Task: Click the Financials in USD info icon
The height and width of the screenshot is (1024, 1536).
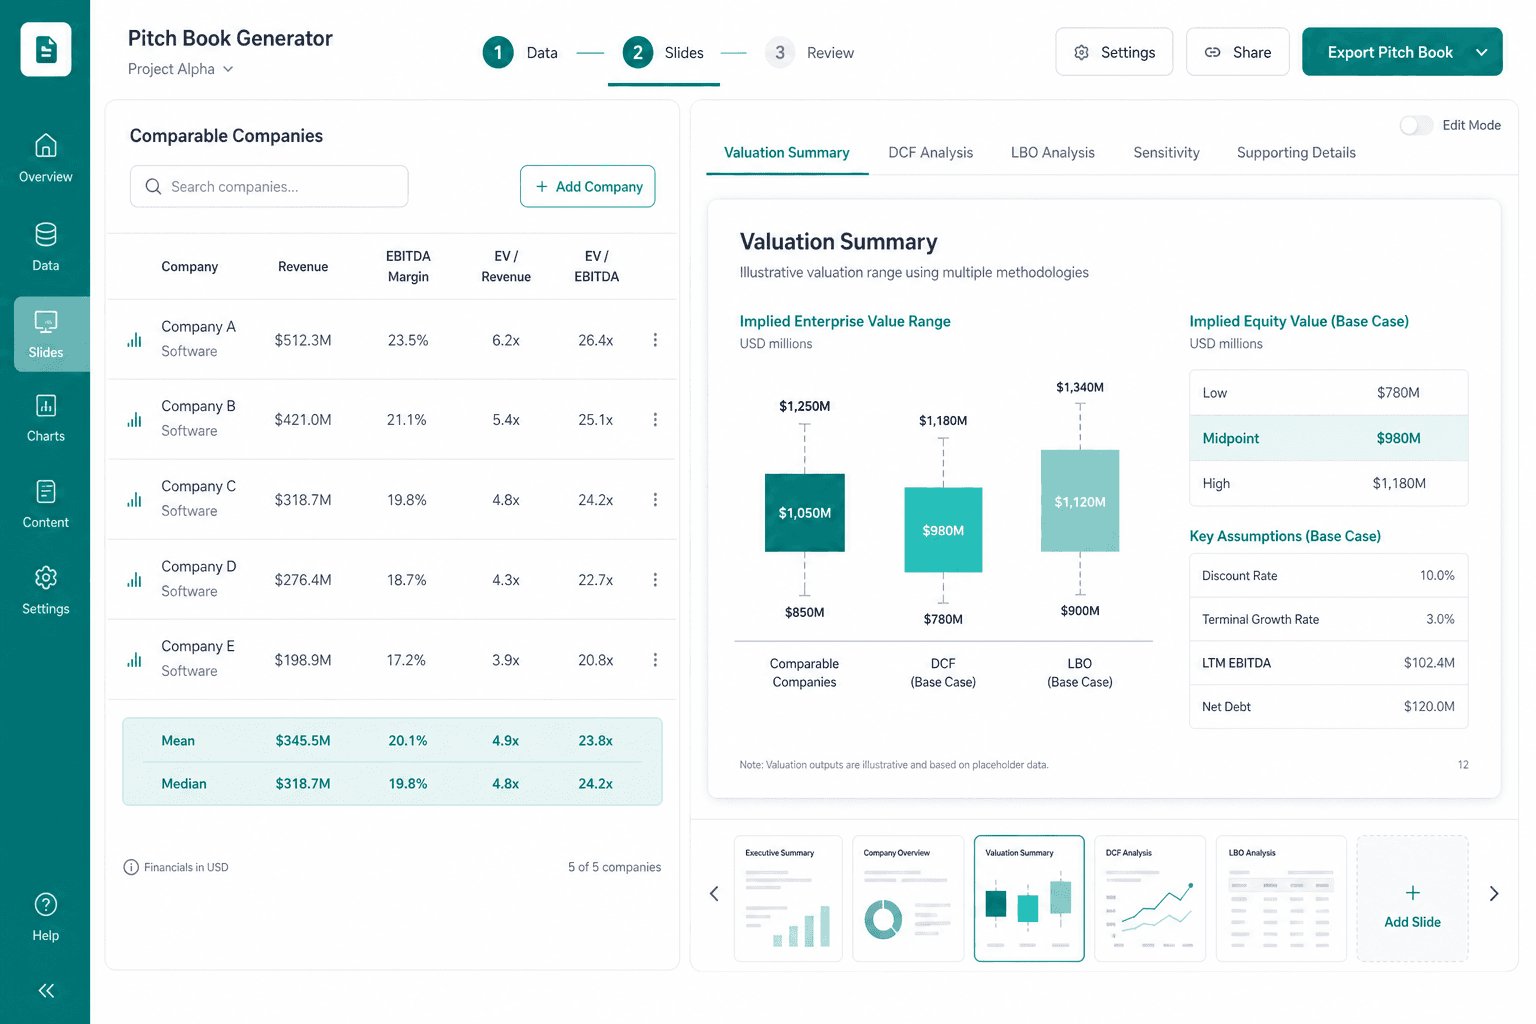Action: (x=131, y=867)
